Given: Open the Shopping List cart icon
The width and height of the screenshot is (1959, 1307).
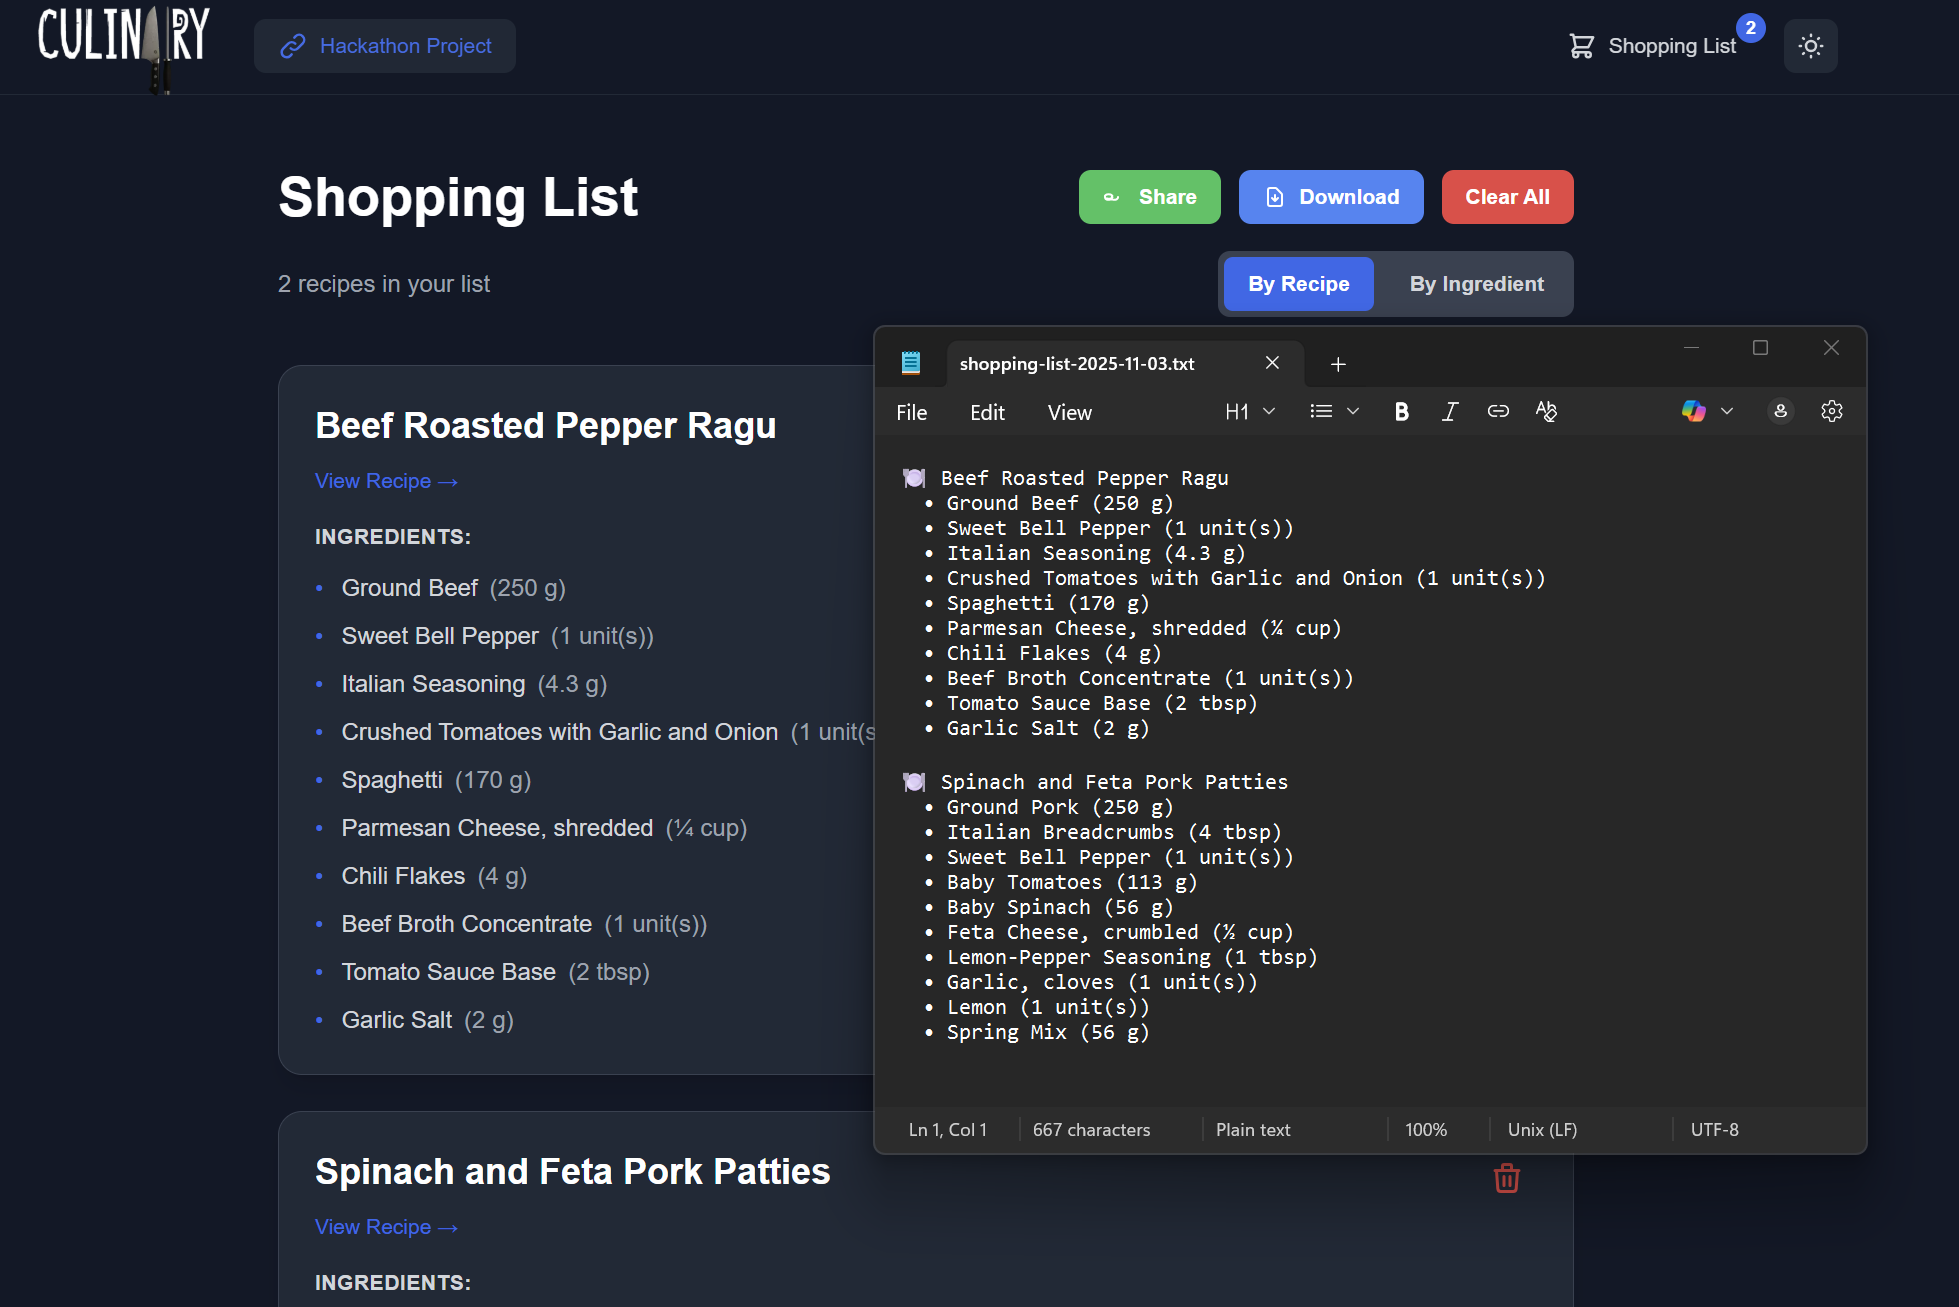Looking at the screenshot, I should 1581,46.
